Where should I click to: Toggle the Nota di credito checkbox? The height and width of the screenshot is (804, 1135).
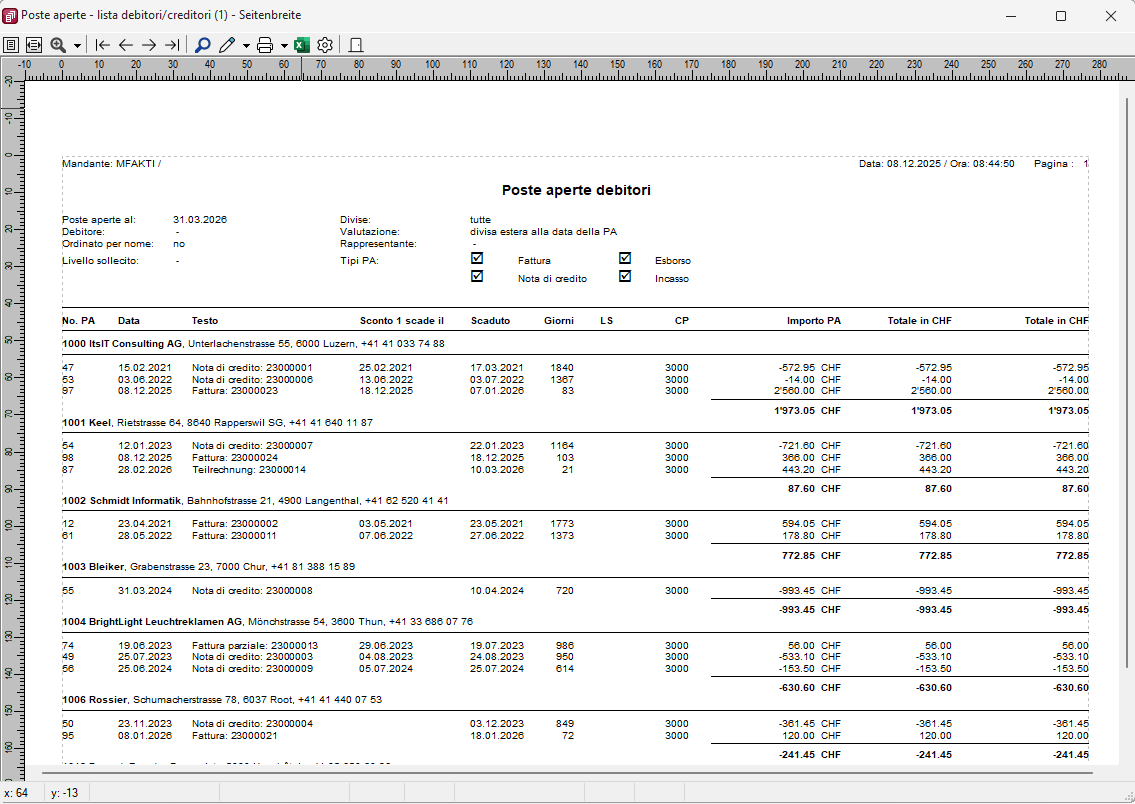pos(477,277)
